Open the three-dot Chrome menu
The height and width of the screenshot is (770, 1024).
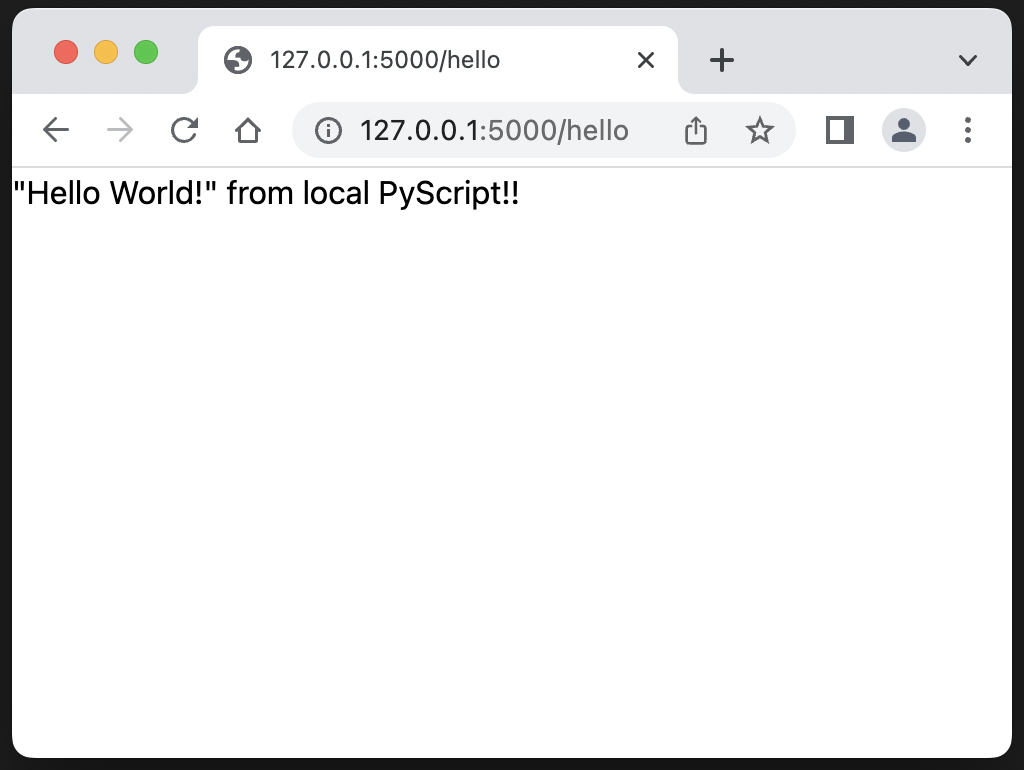pos(967,130)
